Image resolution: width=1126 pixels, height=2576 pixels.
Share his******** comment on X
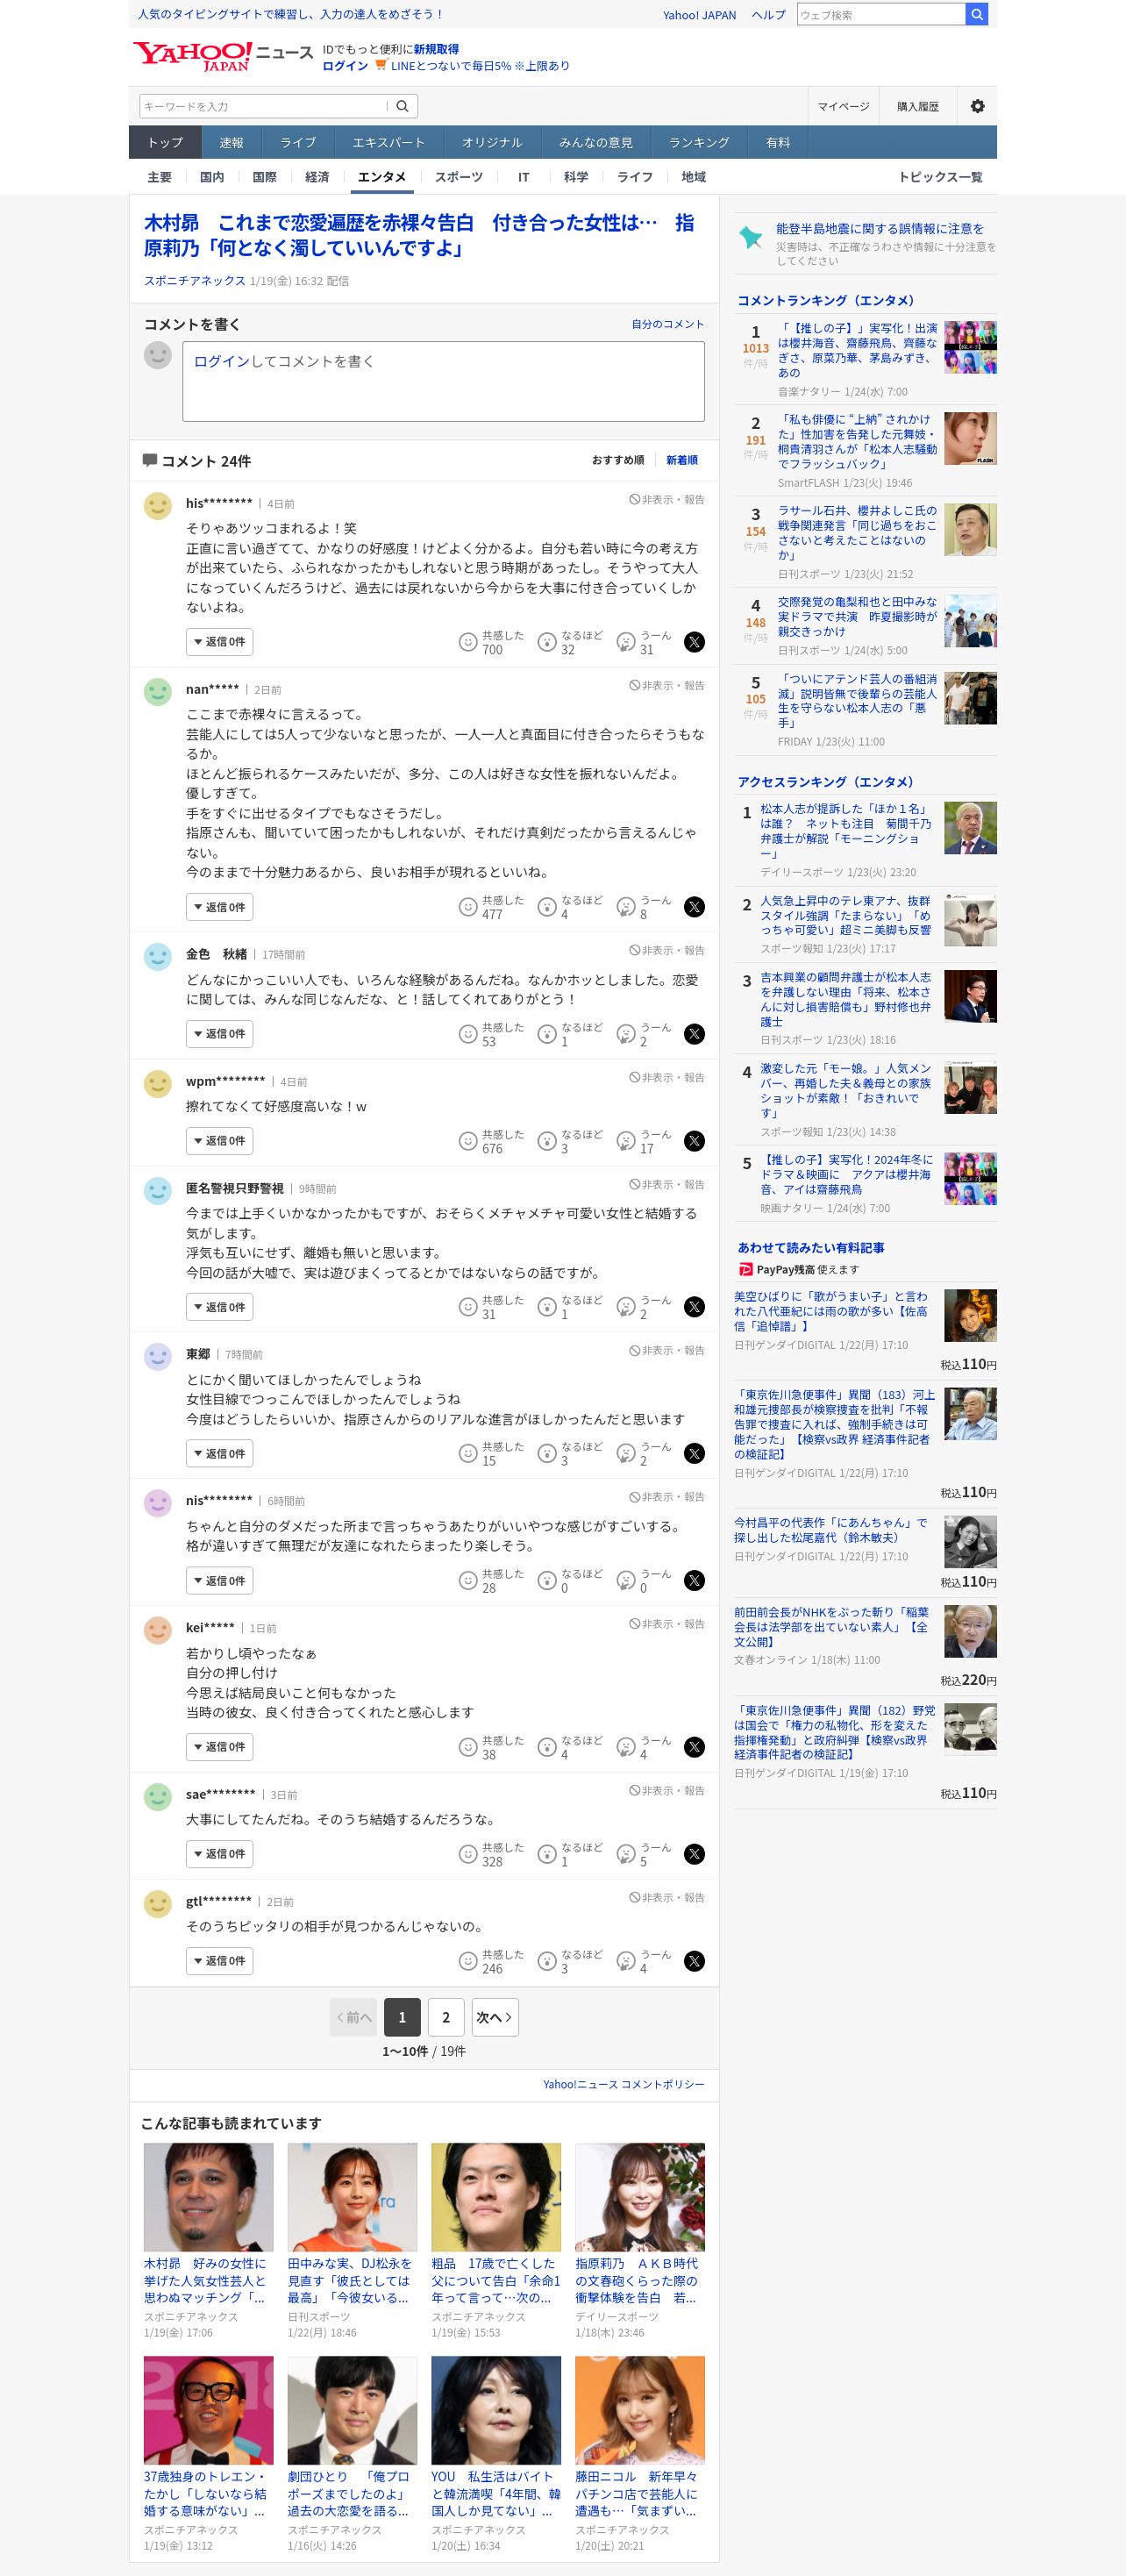(694, 642)
